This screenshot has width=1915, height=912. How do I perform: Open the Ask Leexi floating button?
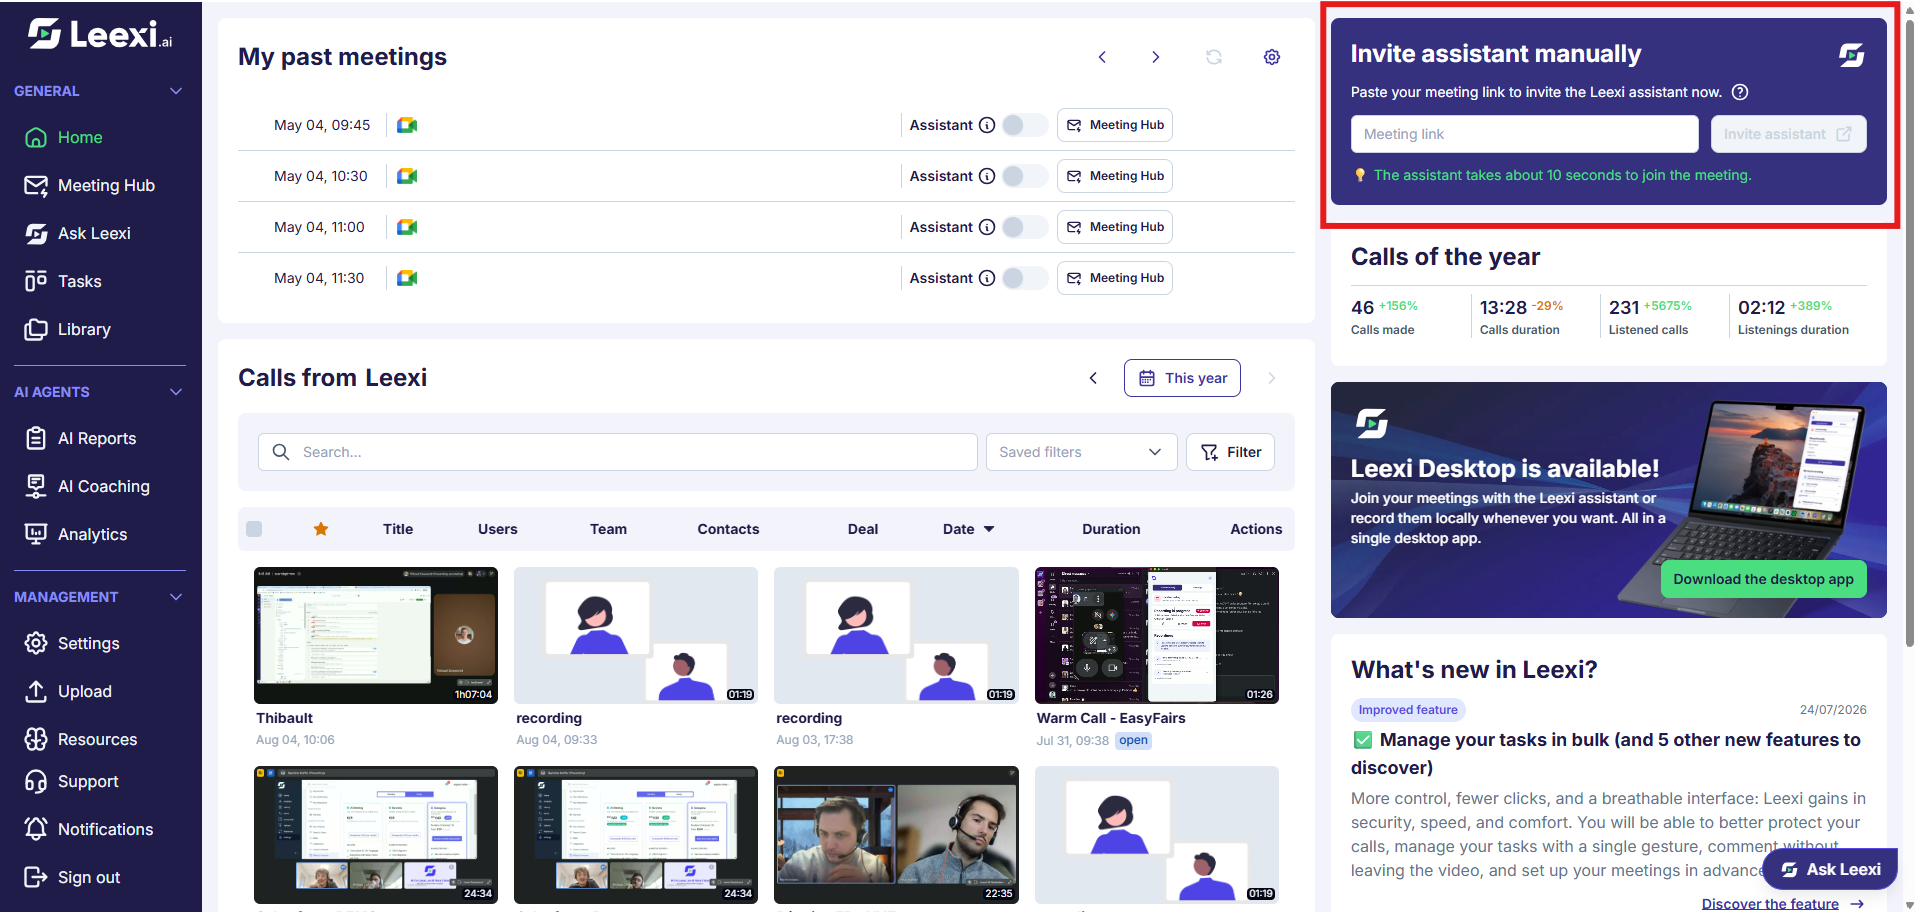pyautogui.click(x=1830, y=870)
